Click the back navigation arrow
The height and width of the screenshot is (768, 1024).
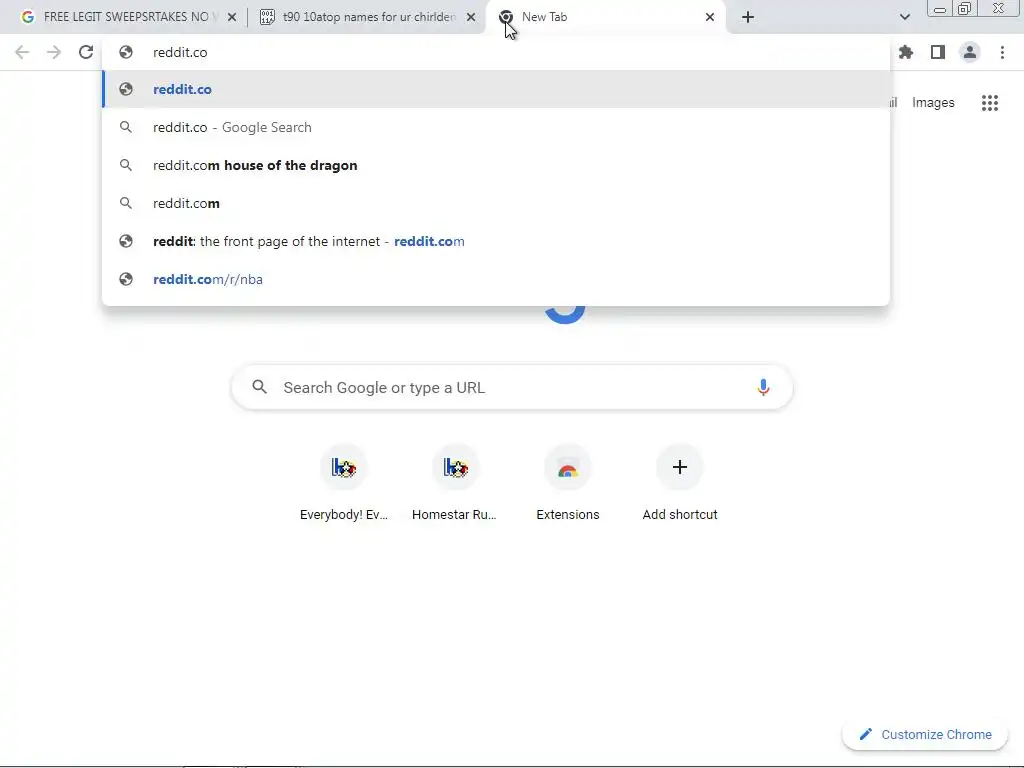coord(22,52)
